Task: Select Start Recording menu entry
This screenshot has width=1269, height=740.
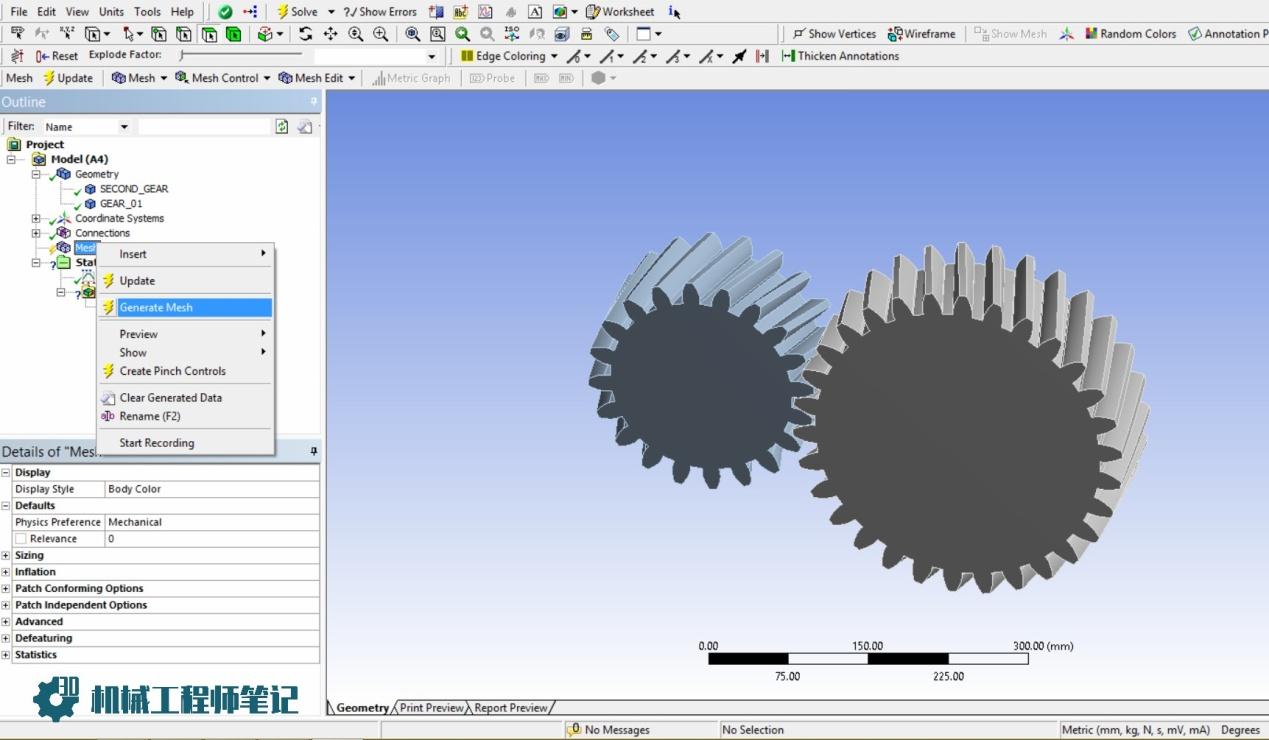Action: pos(185,443)
